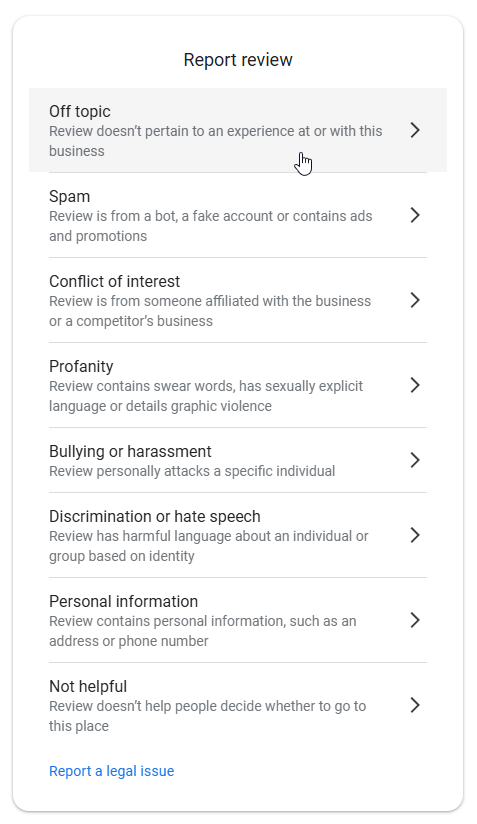
Task: Click description about bot or fake account
Action: click(211, 226)
